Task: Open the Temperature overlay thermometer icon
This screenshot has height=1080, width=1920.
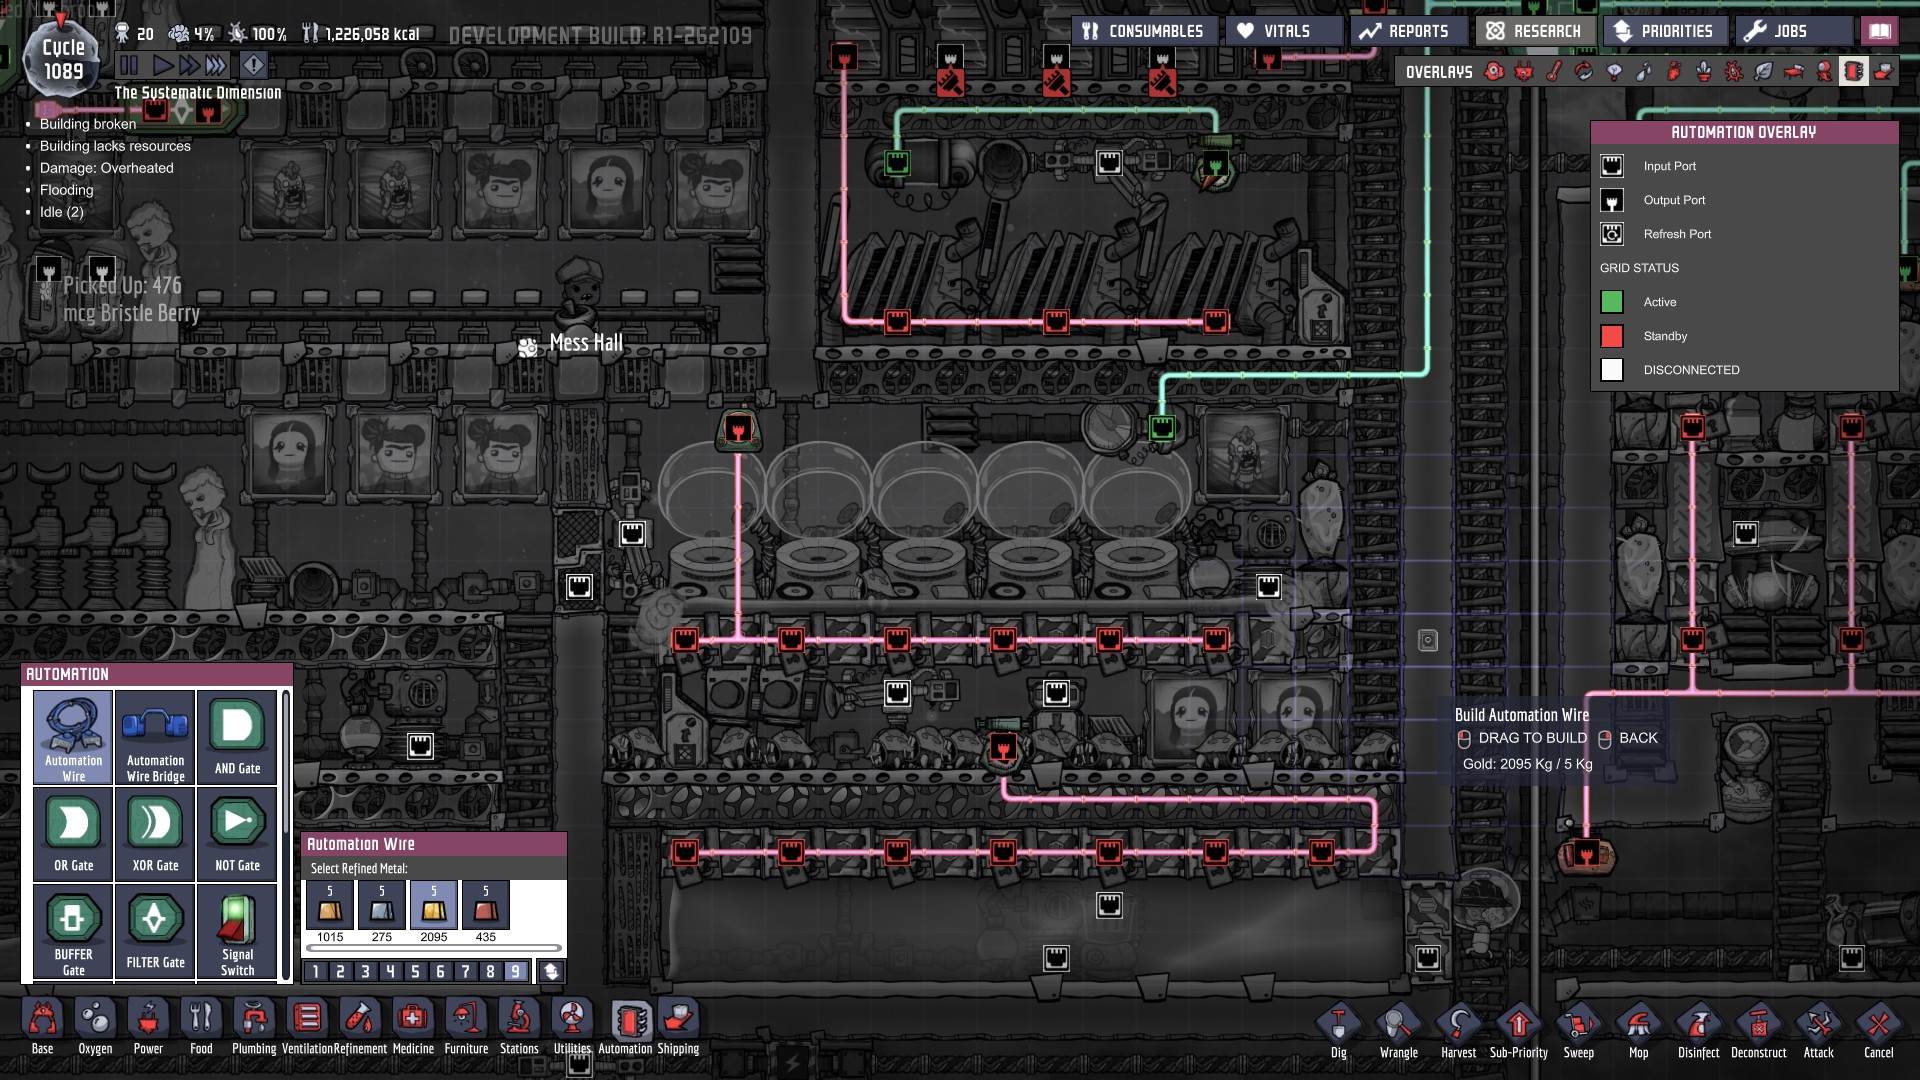Action: point(1553,72)
